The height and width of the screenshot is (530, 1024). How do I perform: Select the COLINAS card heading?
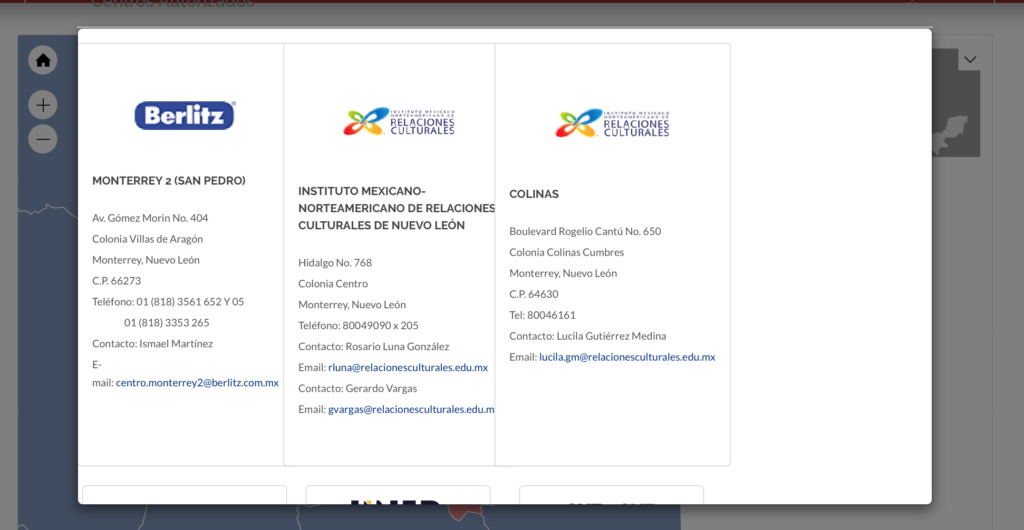coord(534,195)
